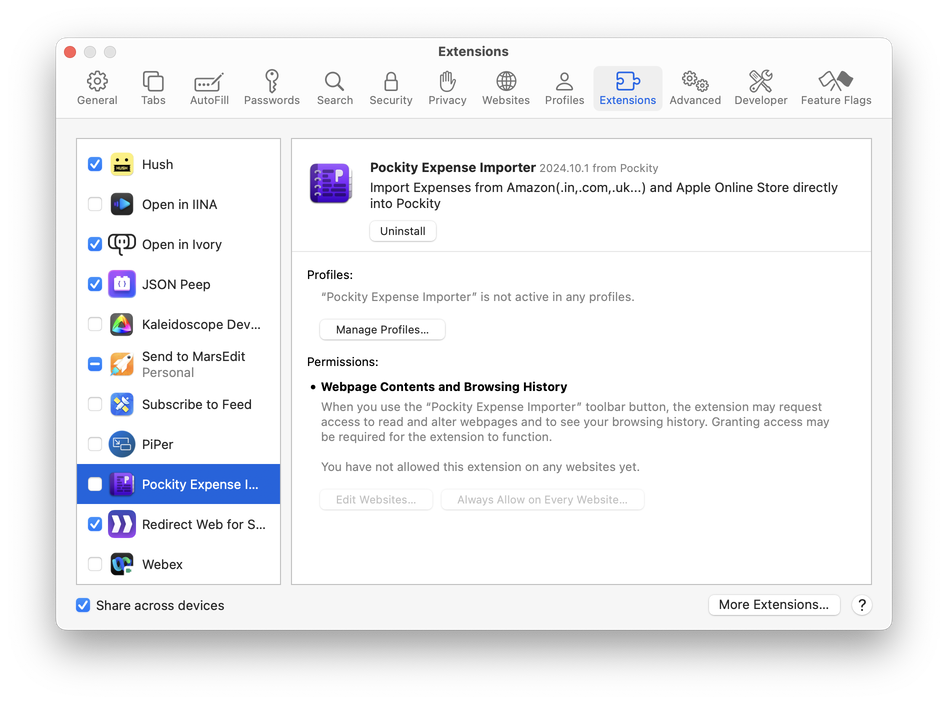Open the Developer tools icon
The height and width of the screenshot is (704, 948).
[761, 80]
